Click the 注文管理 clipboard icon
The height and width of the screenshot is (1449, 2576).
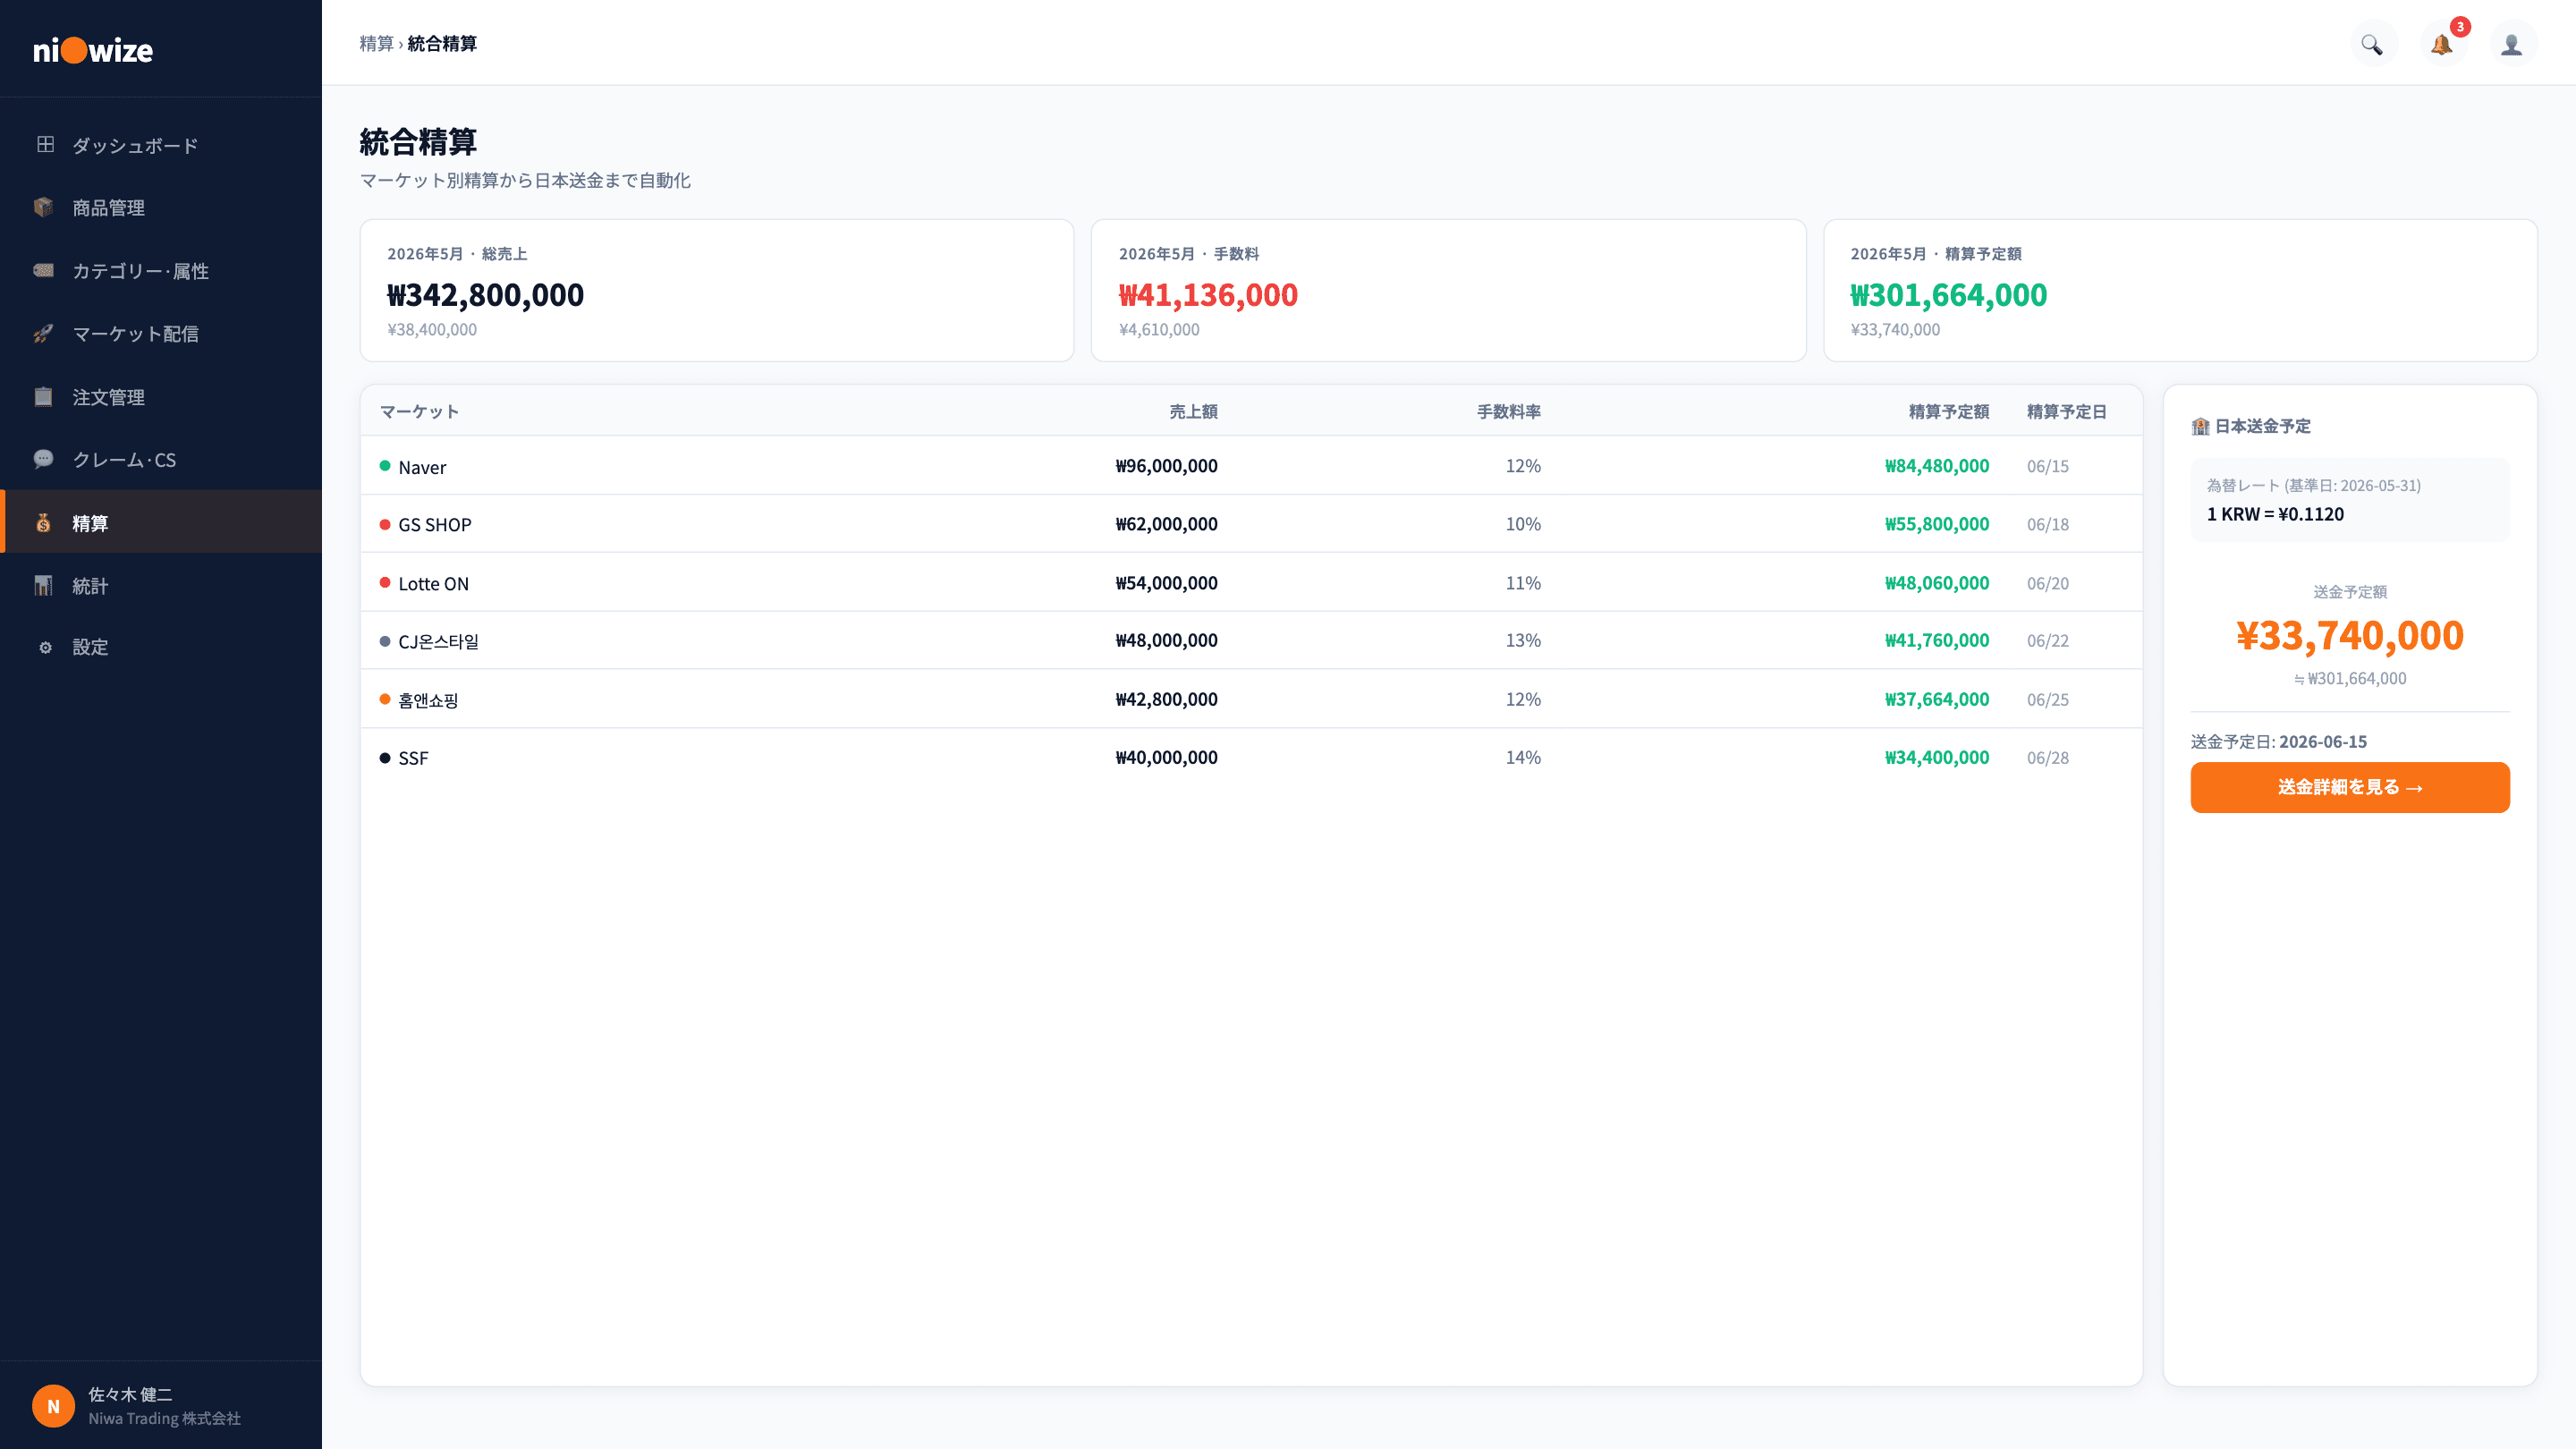click(x=44, y=396)
